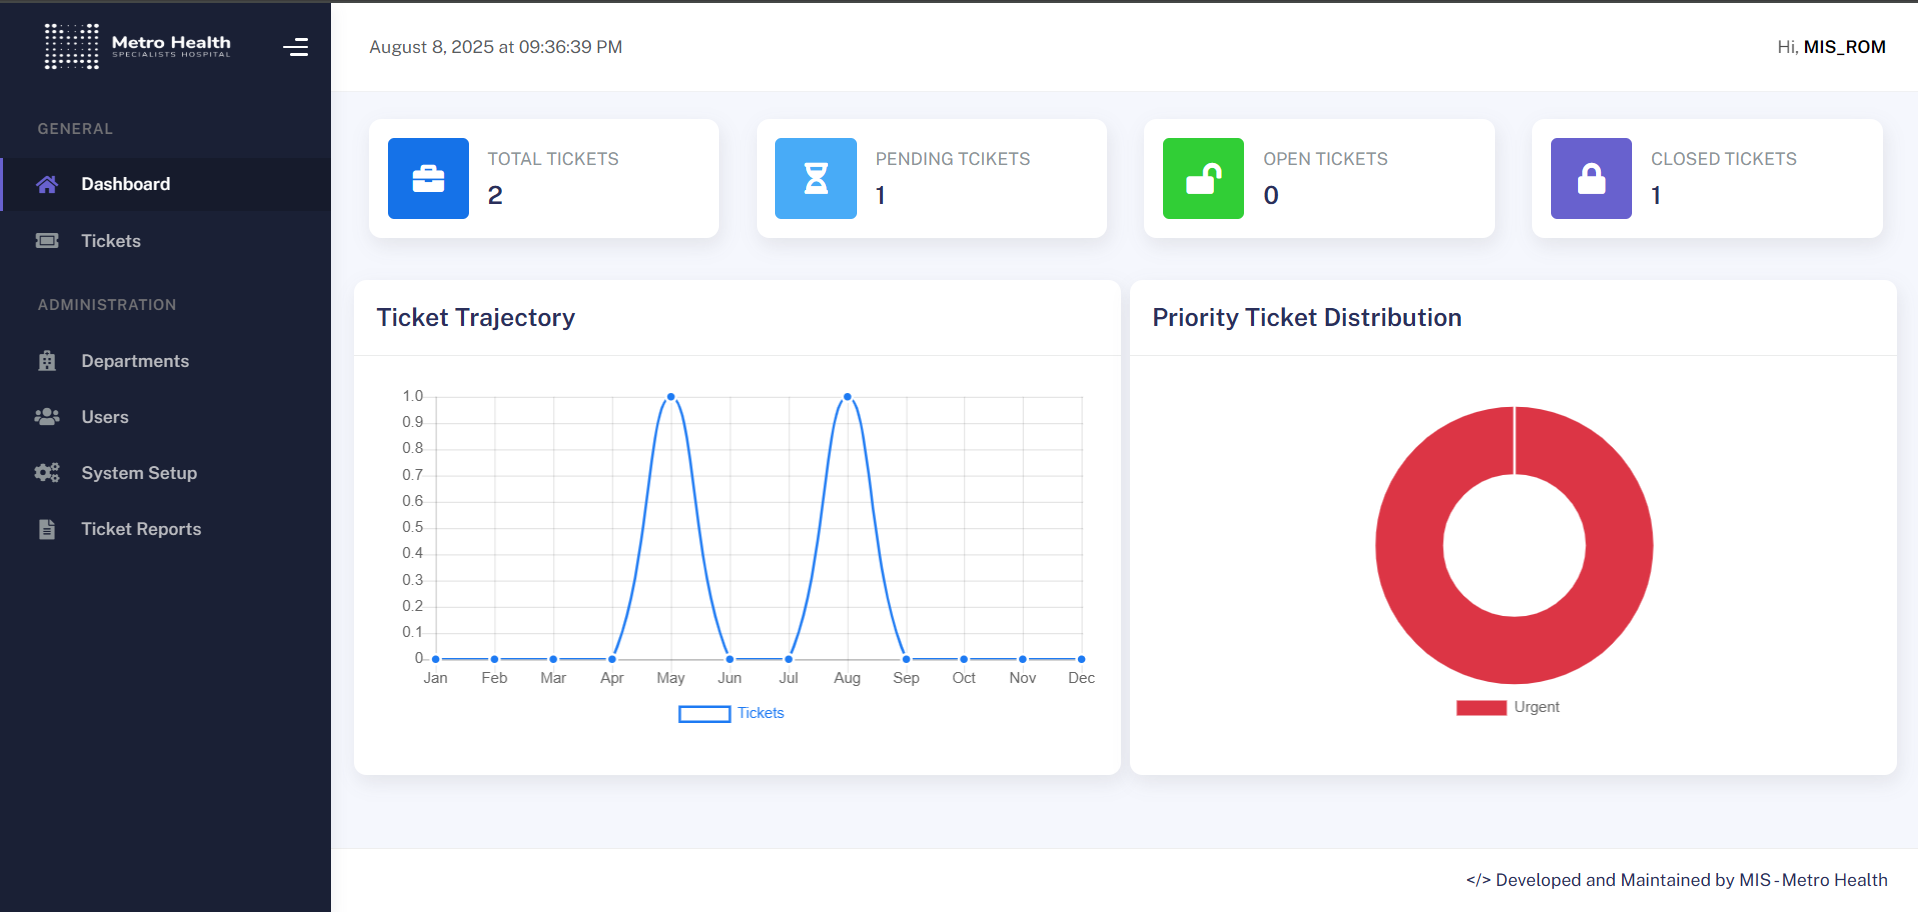Click the Dashboard home icon

(x=47, y=184)
